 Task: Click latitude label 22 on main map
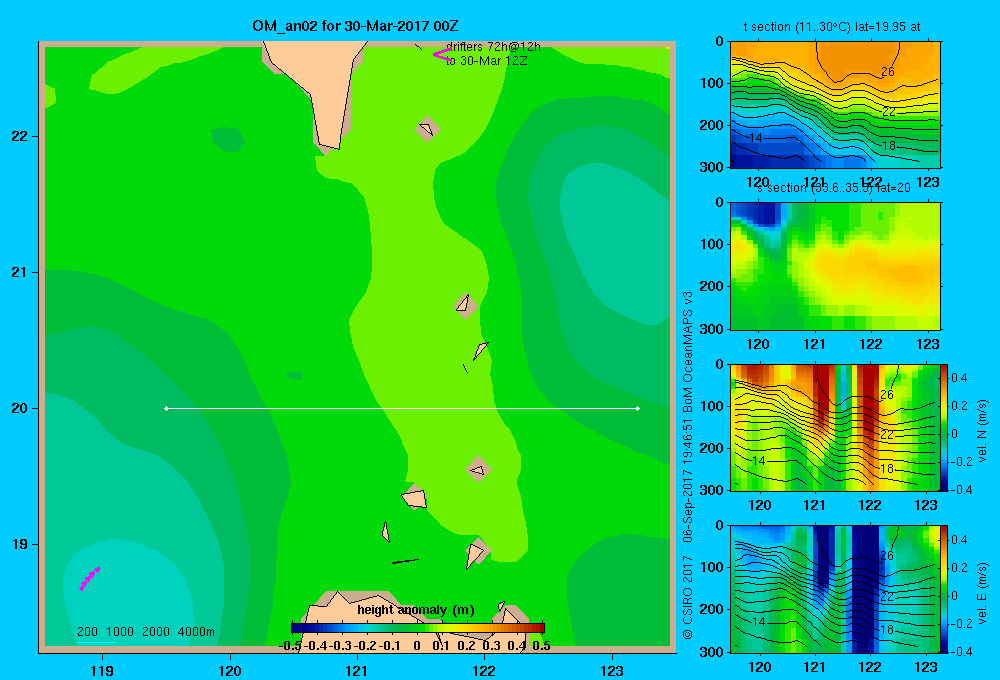point(19,137)
